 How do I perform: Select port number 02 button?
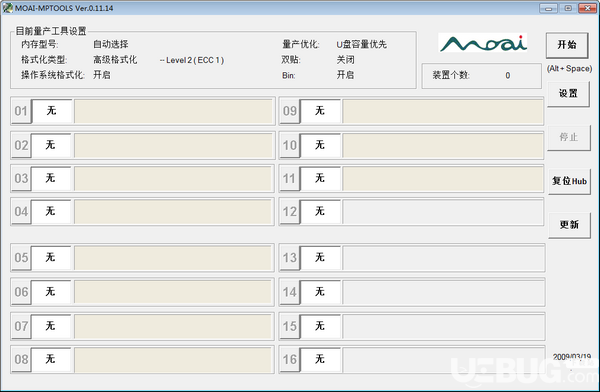(x=21, y=145)
